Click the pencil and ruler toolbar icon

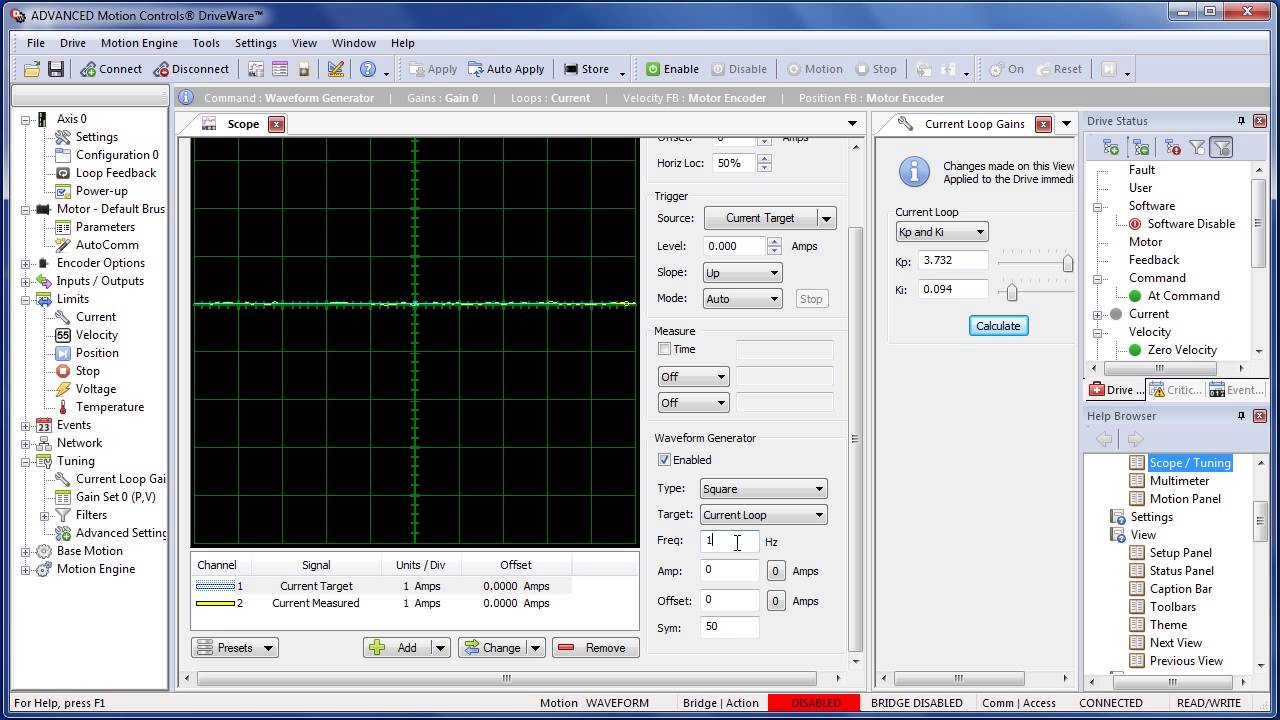click(336, 69)
